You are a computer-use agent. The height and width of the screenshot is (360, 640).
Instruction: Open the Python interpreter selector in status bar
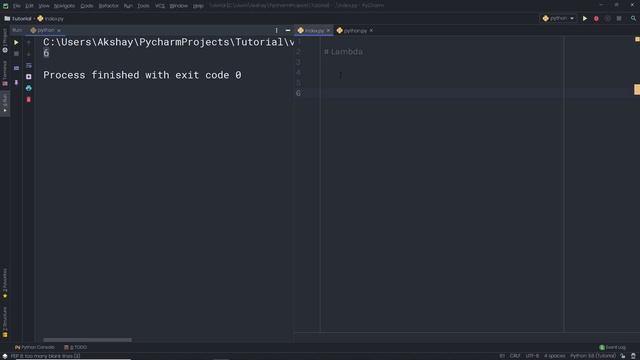[593, 356]
